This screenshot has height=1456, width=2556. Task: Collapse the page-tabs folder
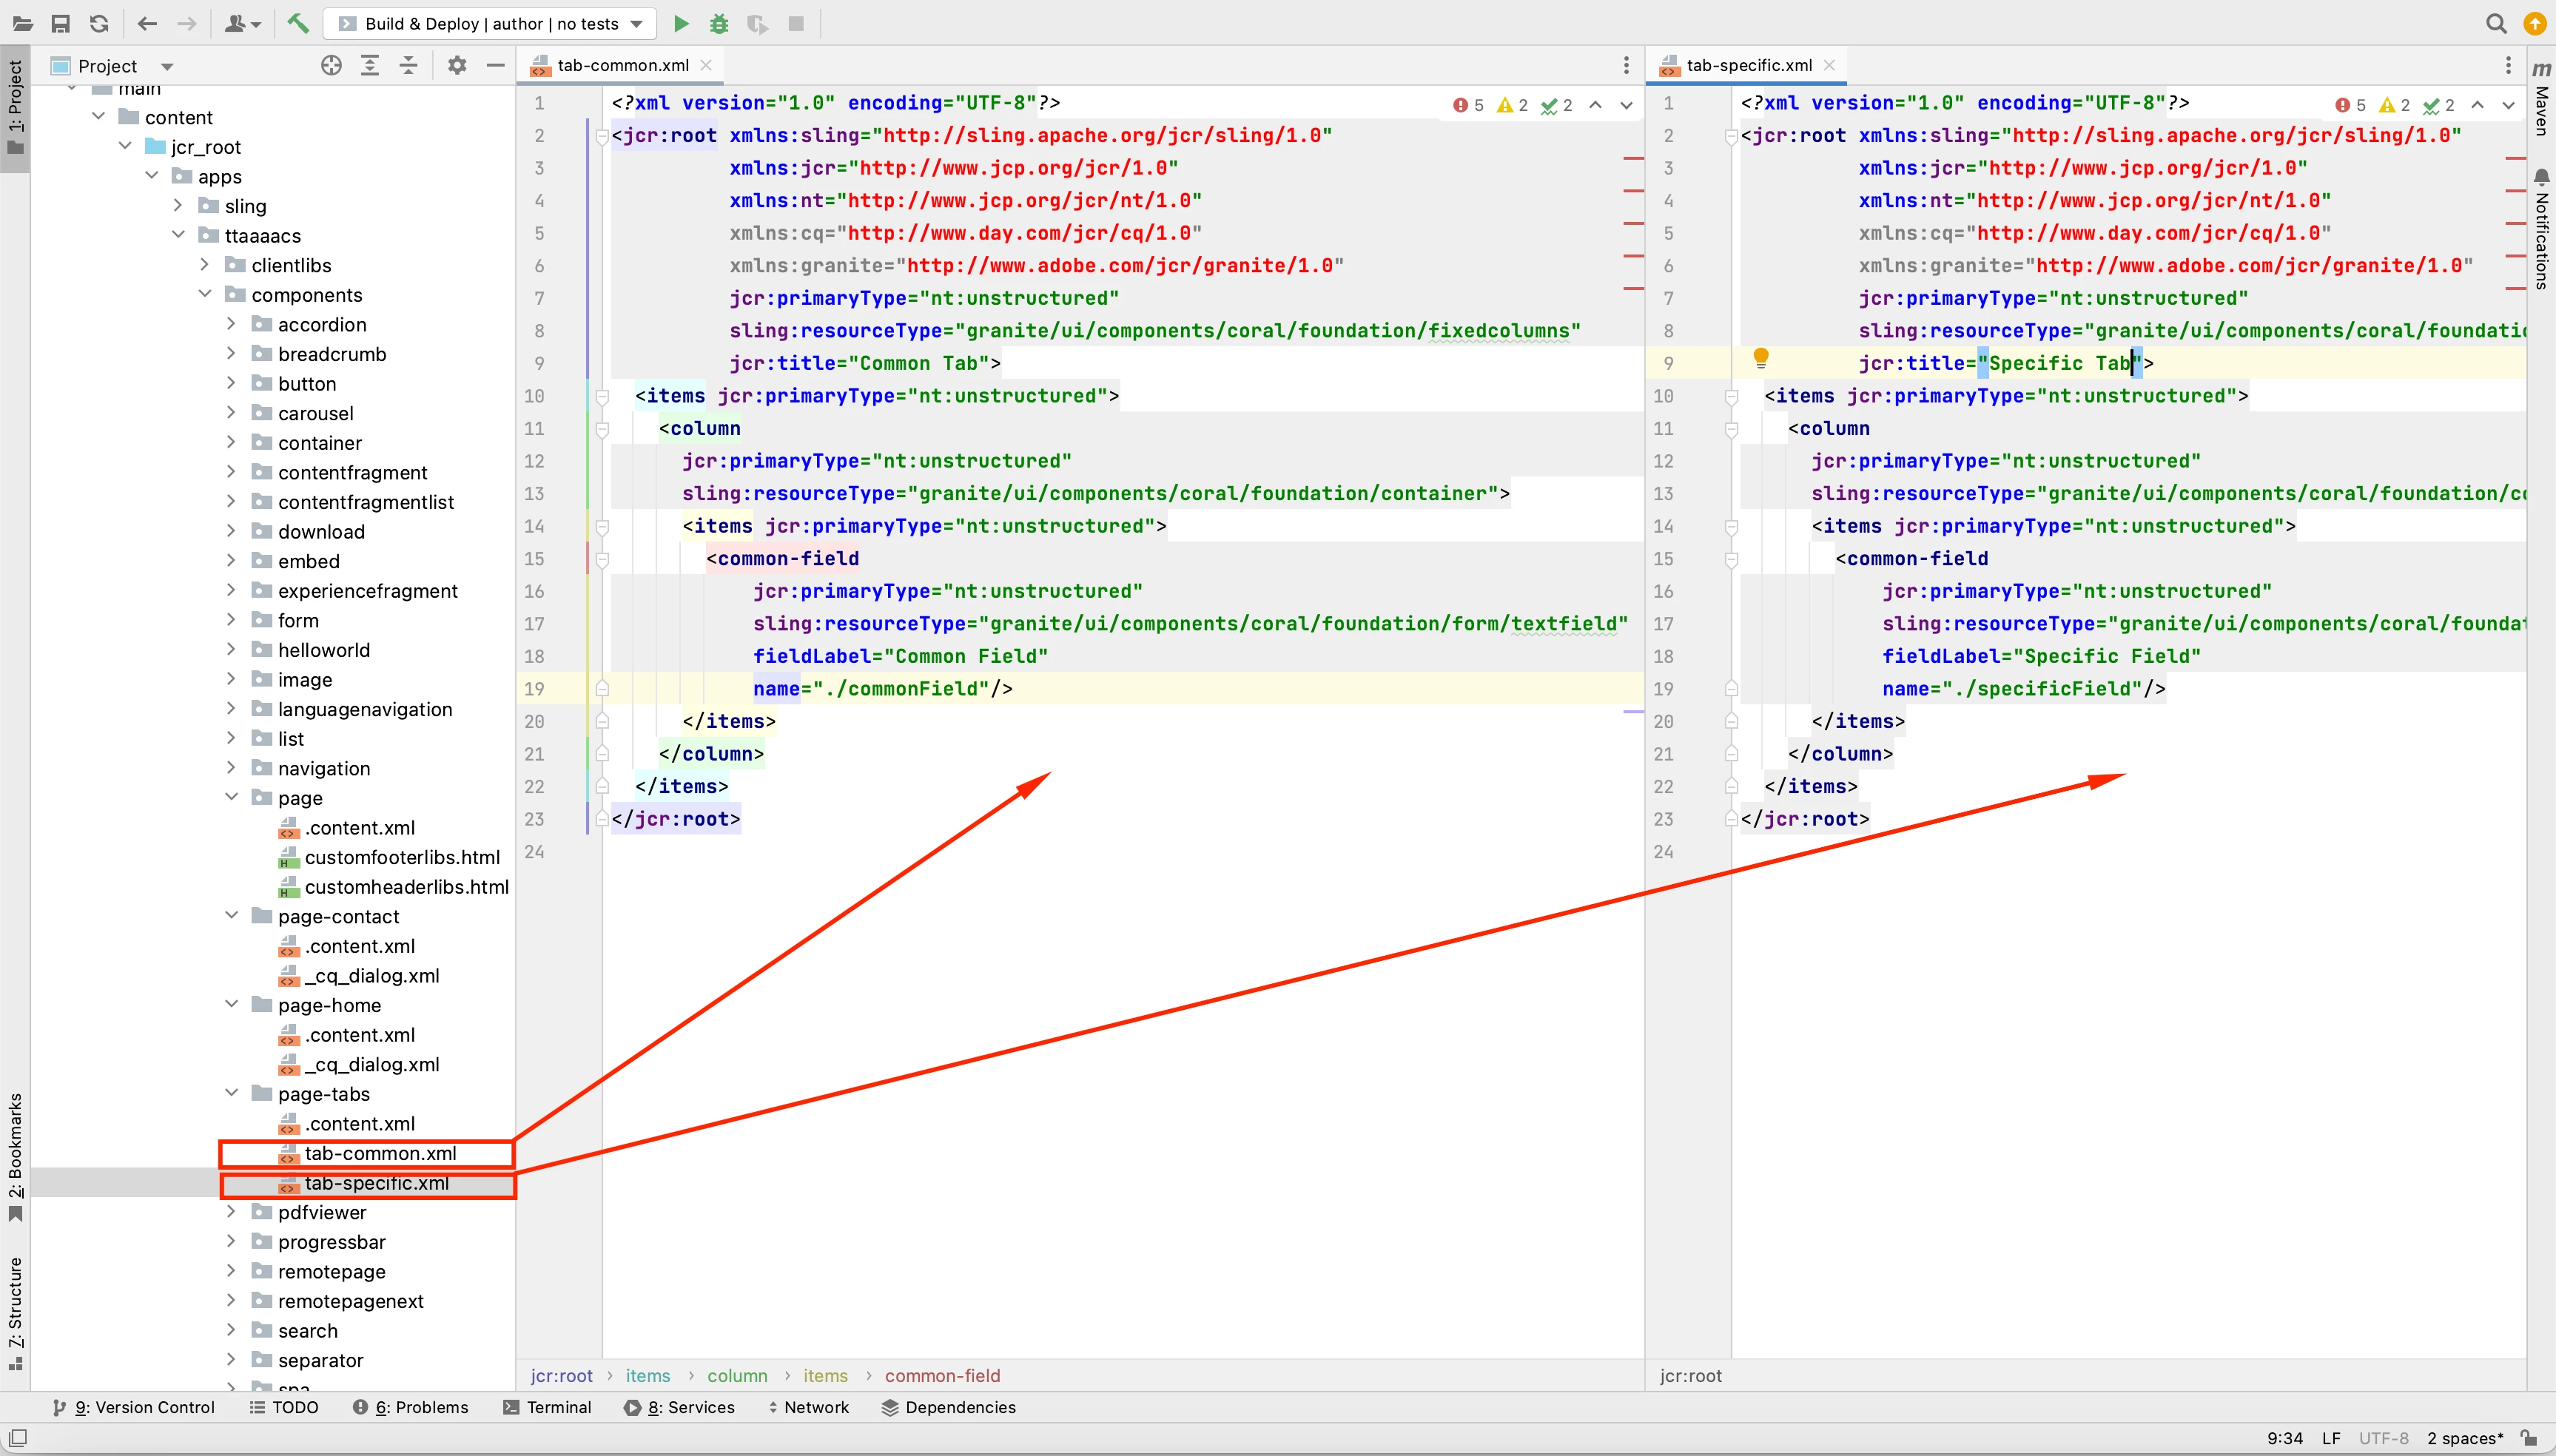tap(231, 1093)
